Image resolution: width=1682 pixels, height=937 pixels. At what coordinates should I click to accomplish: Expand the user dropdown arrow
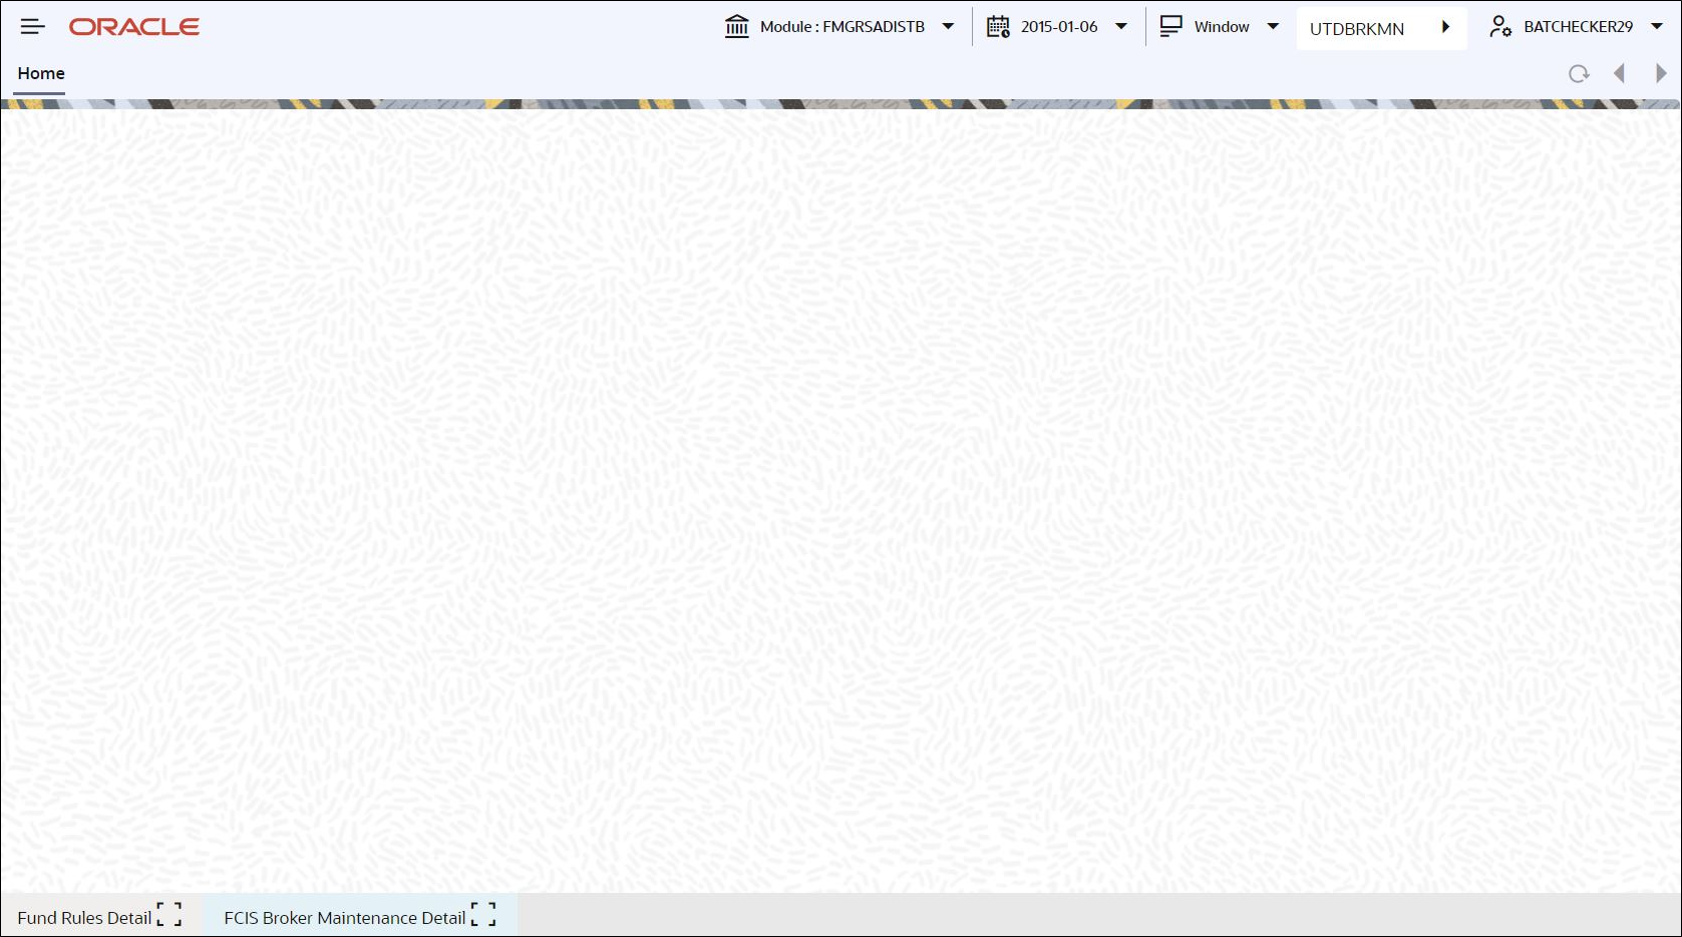1656,27
